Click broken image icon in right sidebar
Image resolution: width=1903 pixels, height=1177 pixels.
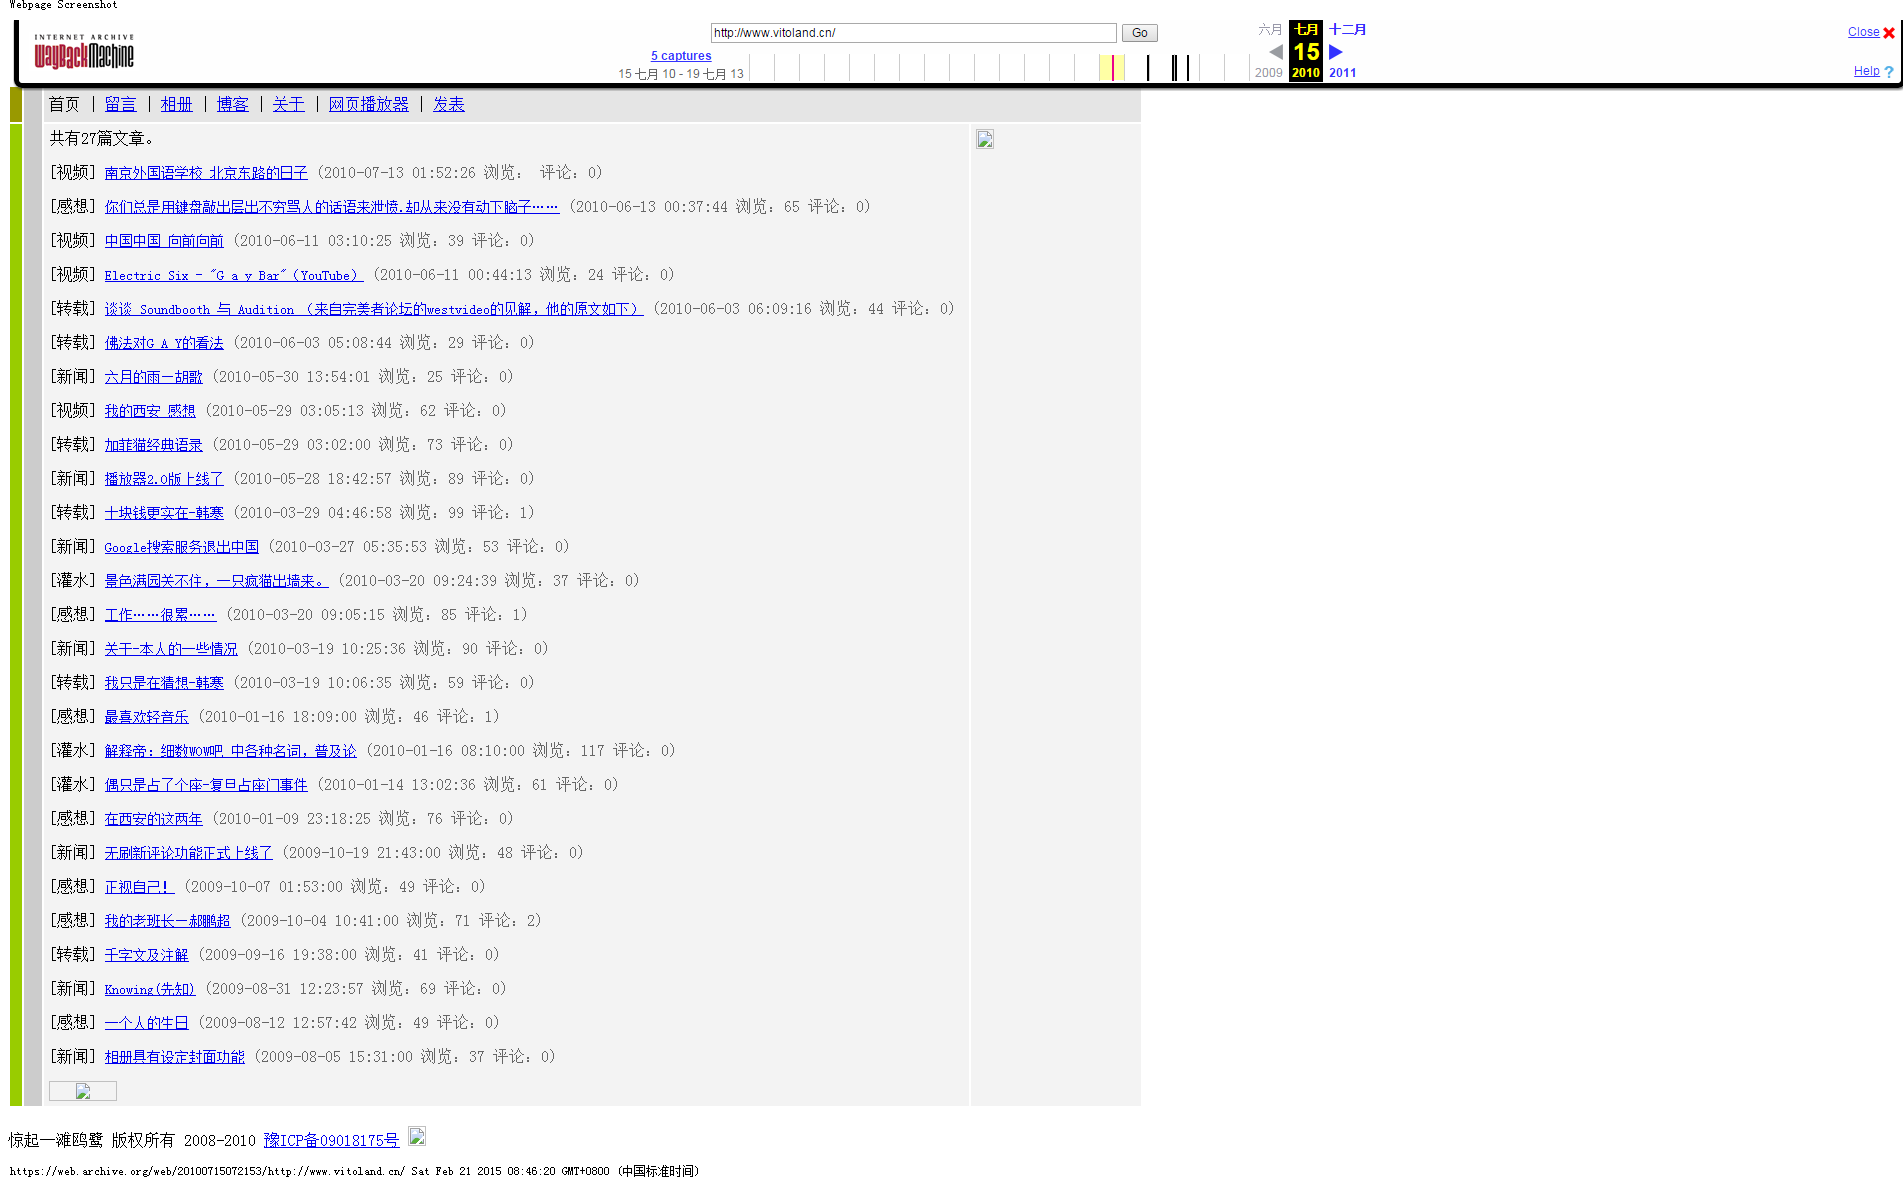(985, 140)
